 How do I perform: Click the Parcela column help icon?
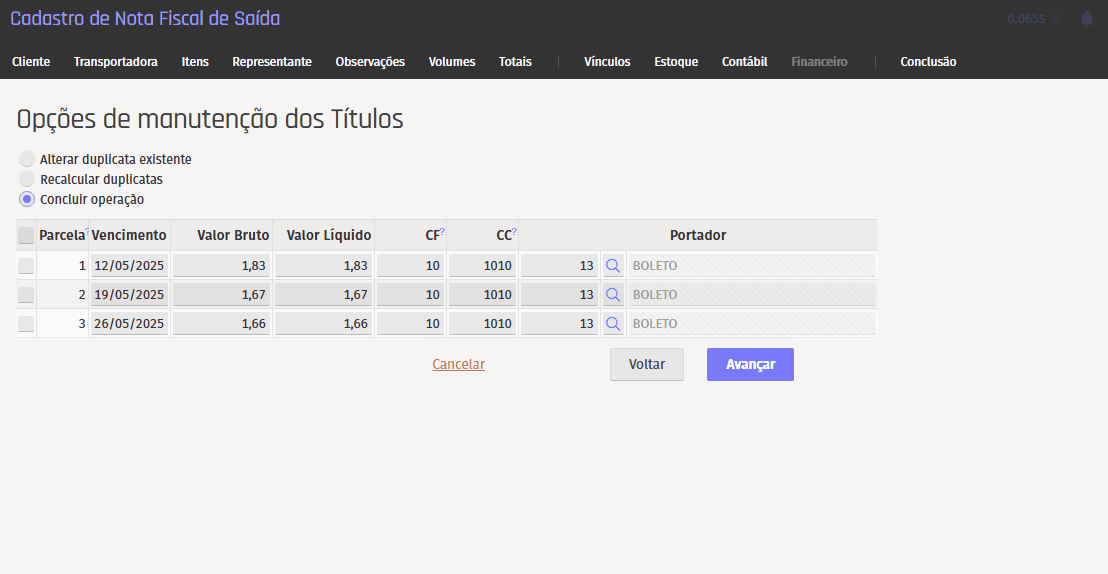point(88,232)
